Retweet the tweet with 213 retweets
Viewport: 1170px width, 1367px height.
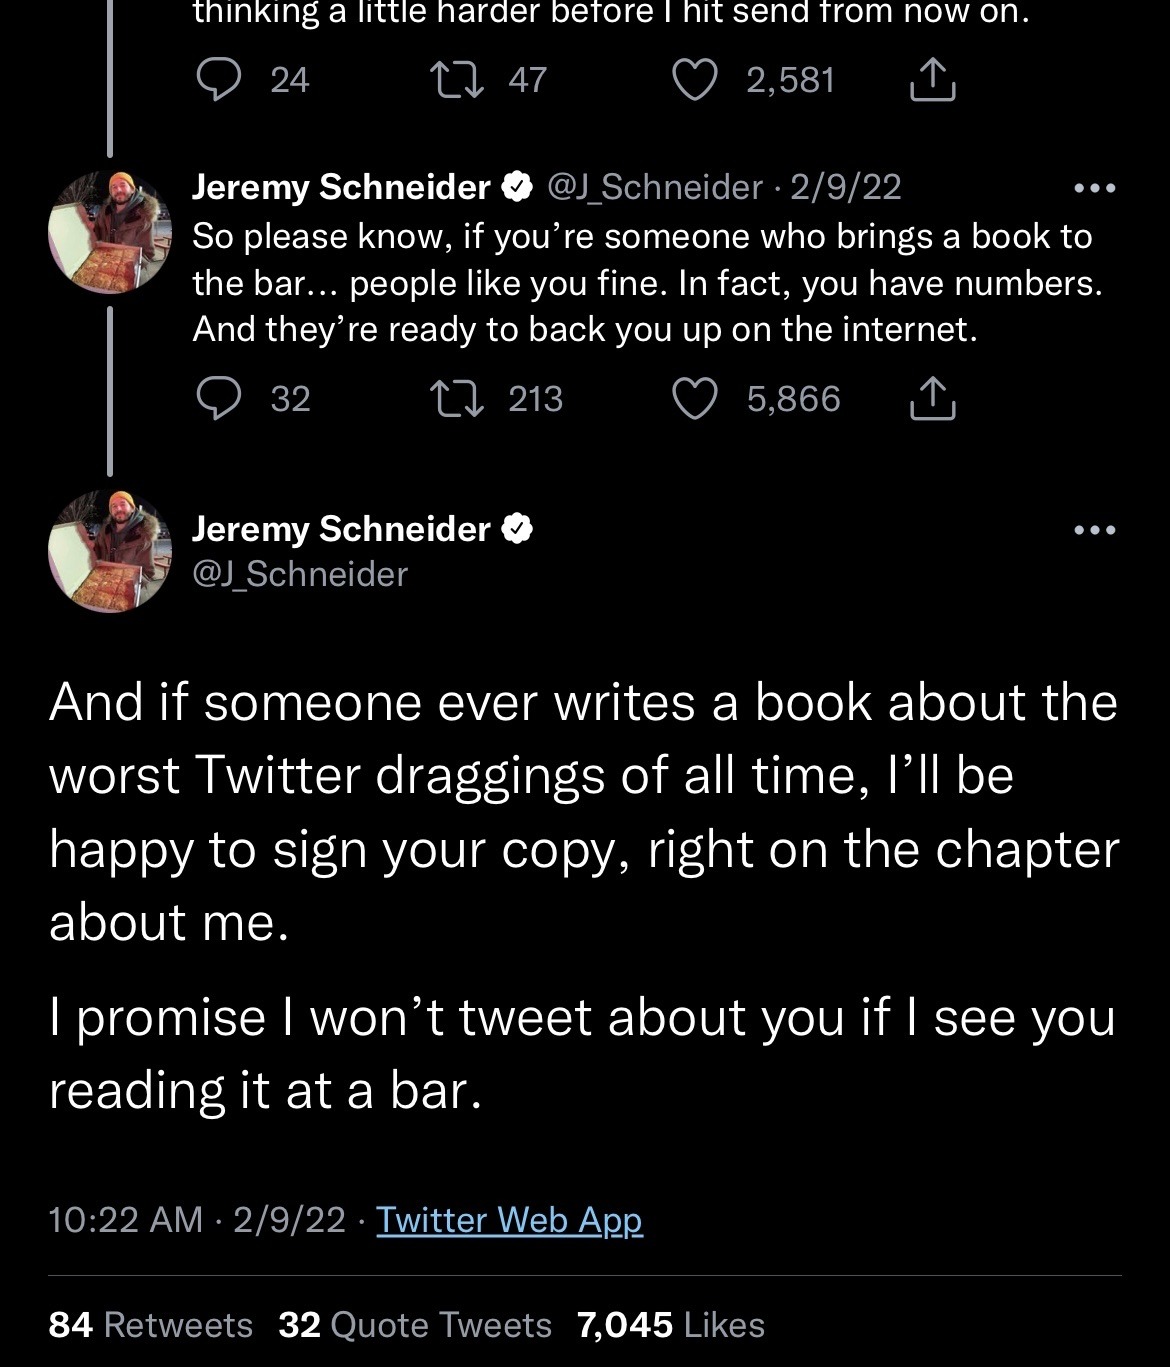coord(457,399)
